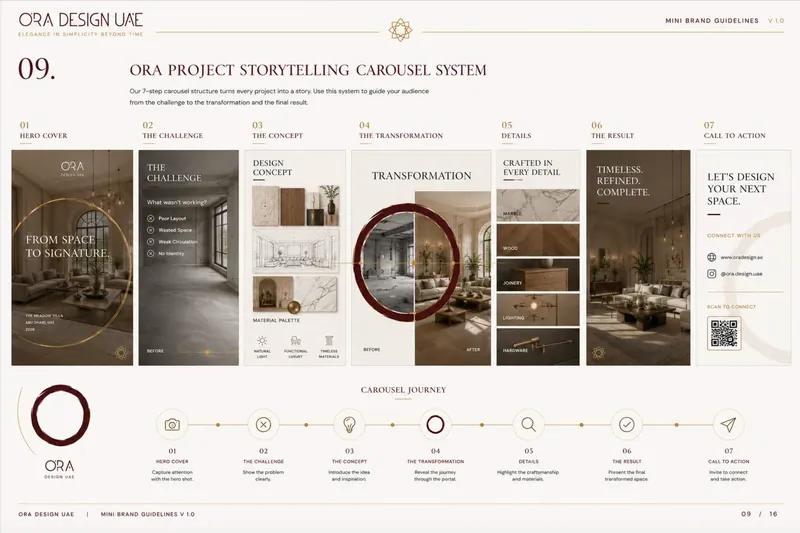This screenshot has width=800, height=533.
Task: Click the X icon beside Wasted Space
Action: click(x=151, y=230)
